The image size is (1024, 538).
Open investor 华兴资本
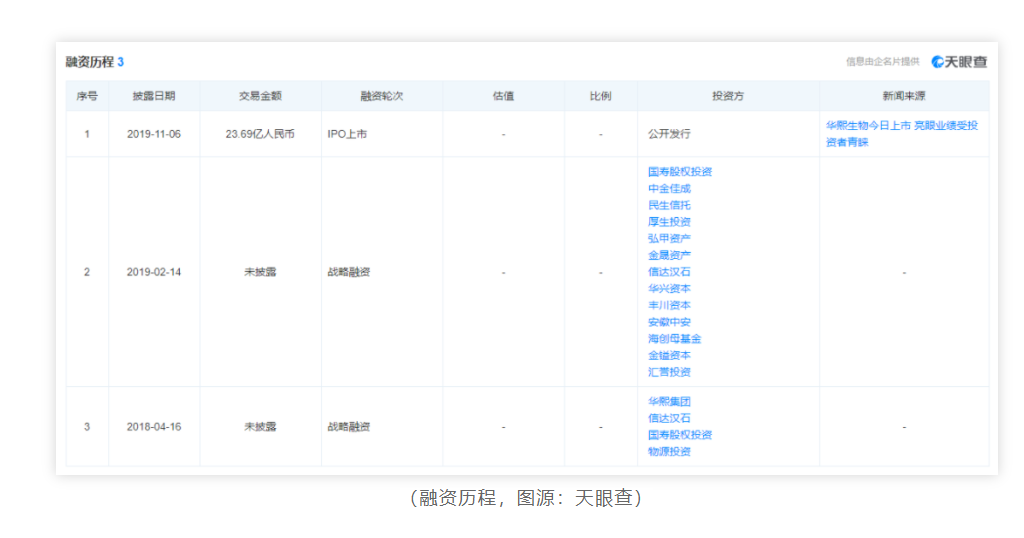coord(669,288)
